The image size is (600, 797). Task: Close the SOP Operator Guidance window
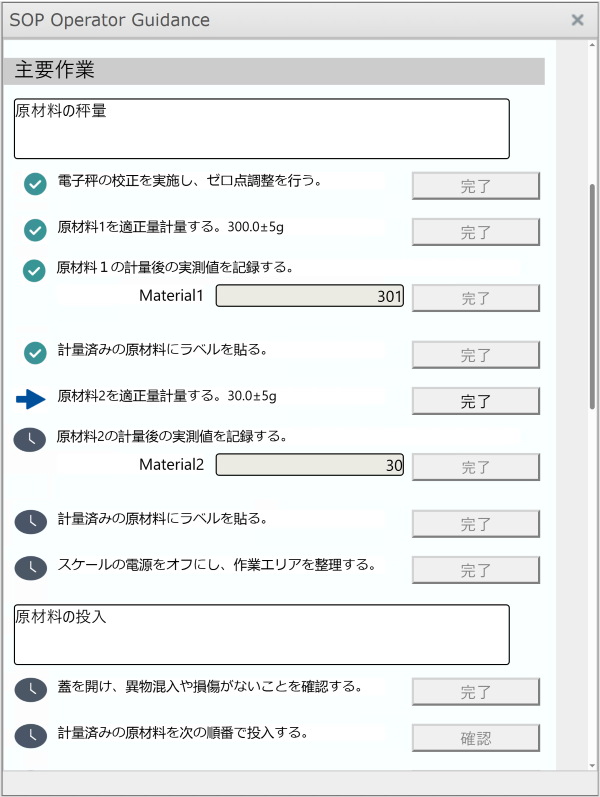pyautogui.click(x=577, y=20)
